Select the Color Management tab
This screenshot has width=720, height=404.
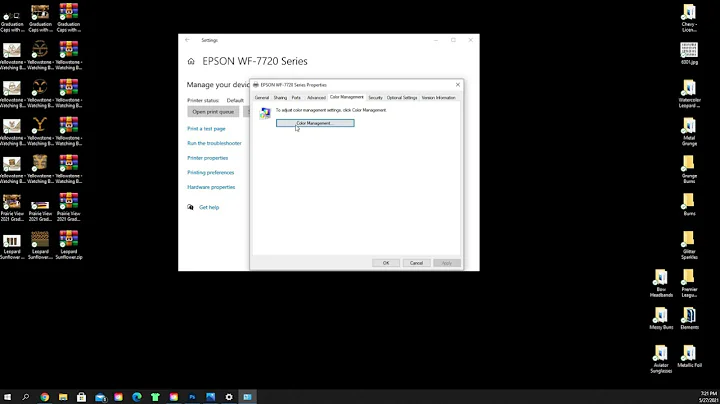pyautogui.click(x=346, y=97)
